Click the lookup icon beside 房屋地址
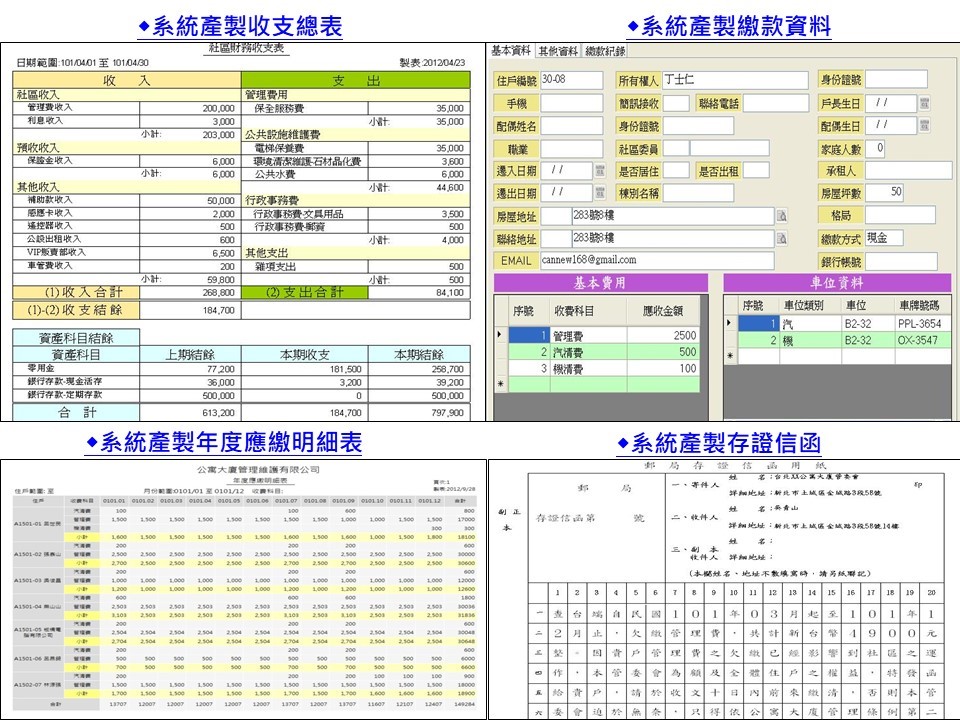The image size is (960, 720). (782, 216)
